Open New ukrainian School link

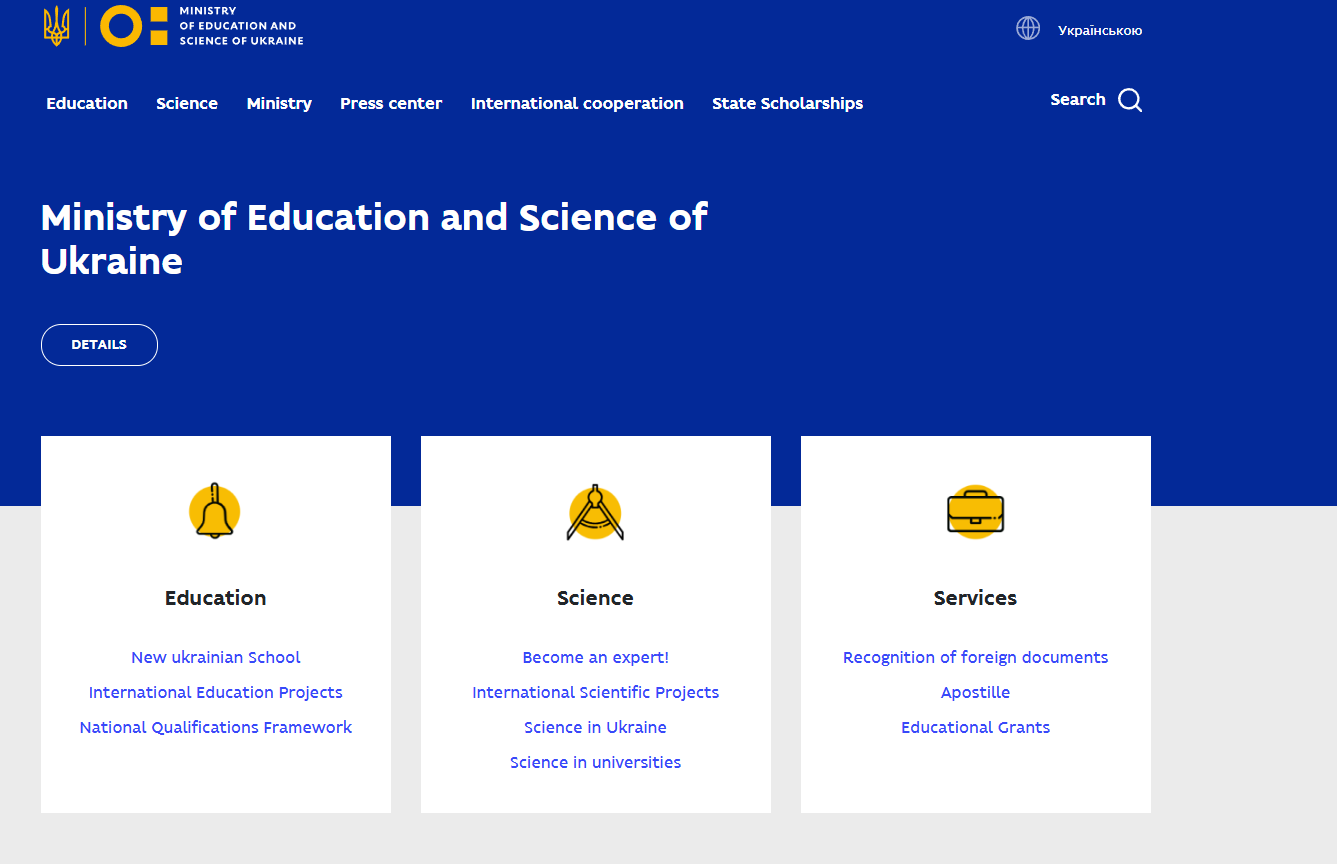click(x=215, y=657)
